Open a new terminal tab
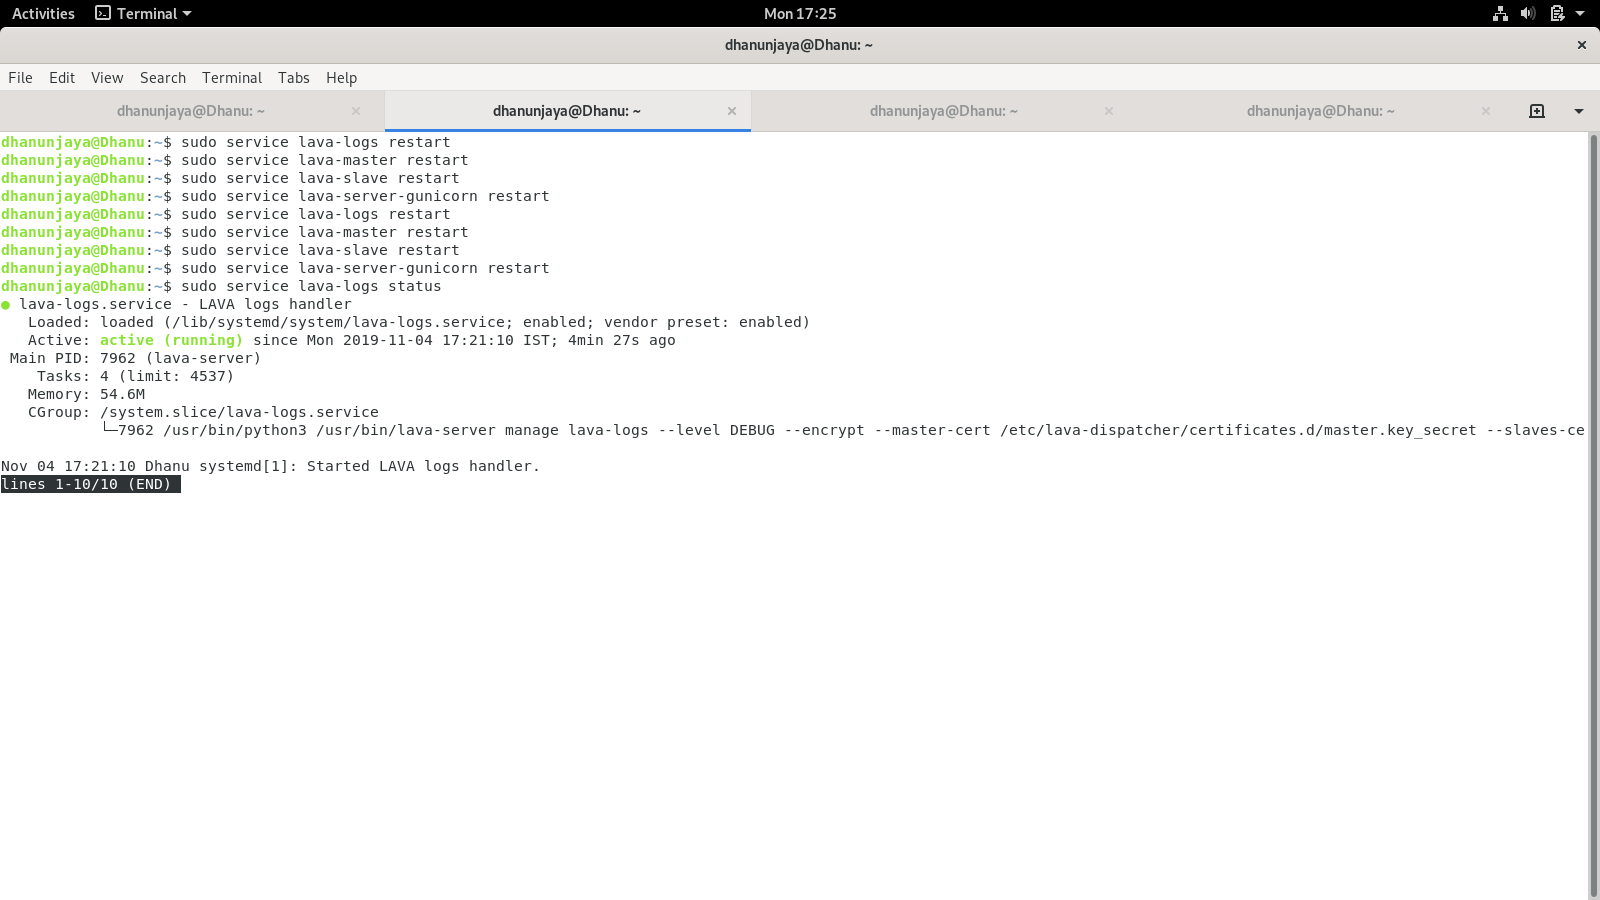1600x900 pixels. coord(1537,111)
